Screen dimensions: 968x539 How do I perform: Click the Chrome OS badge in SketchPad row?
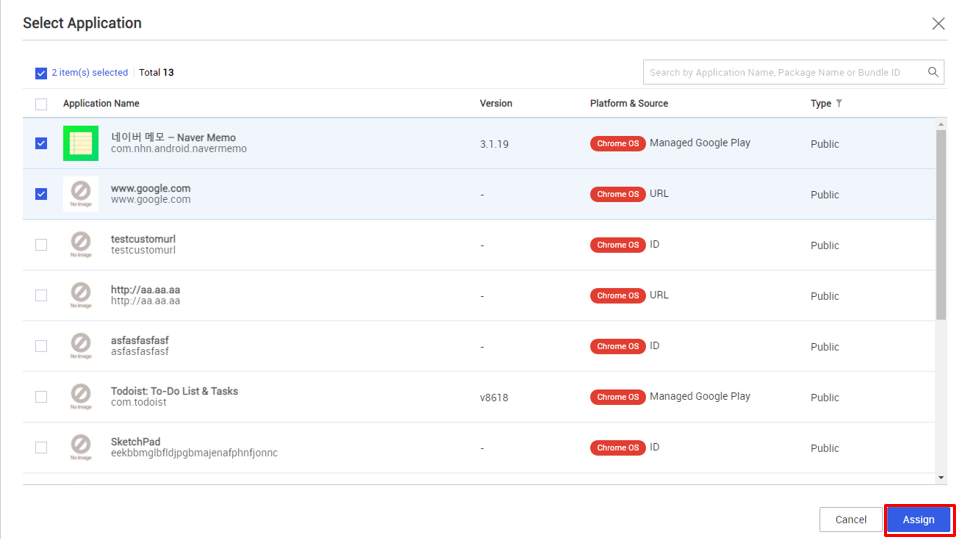coord(617,447)
